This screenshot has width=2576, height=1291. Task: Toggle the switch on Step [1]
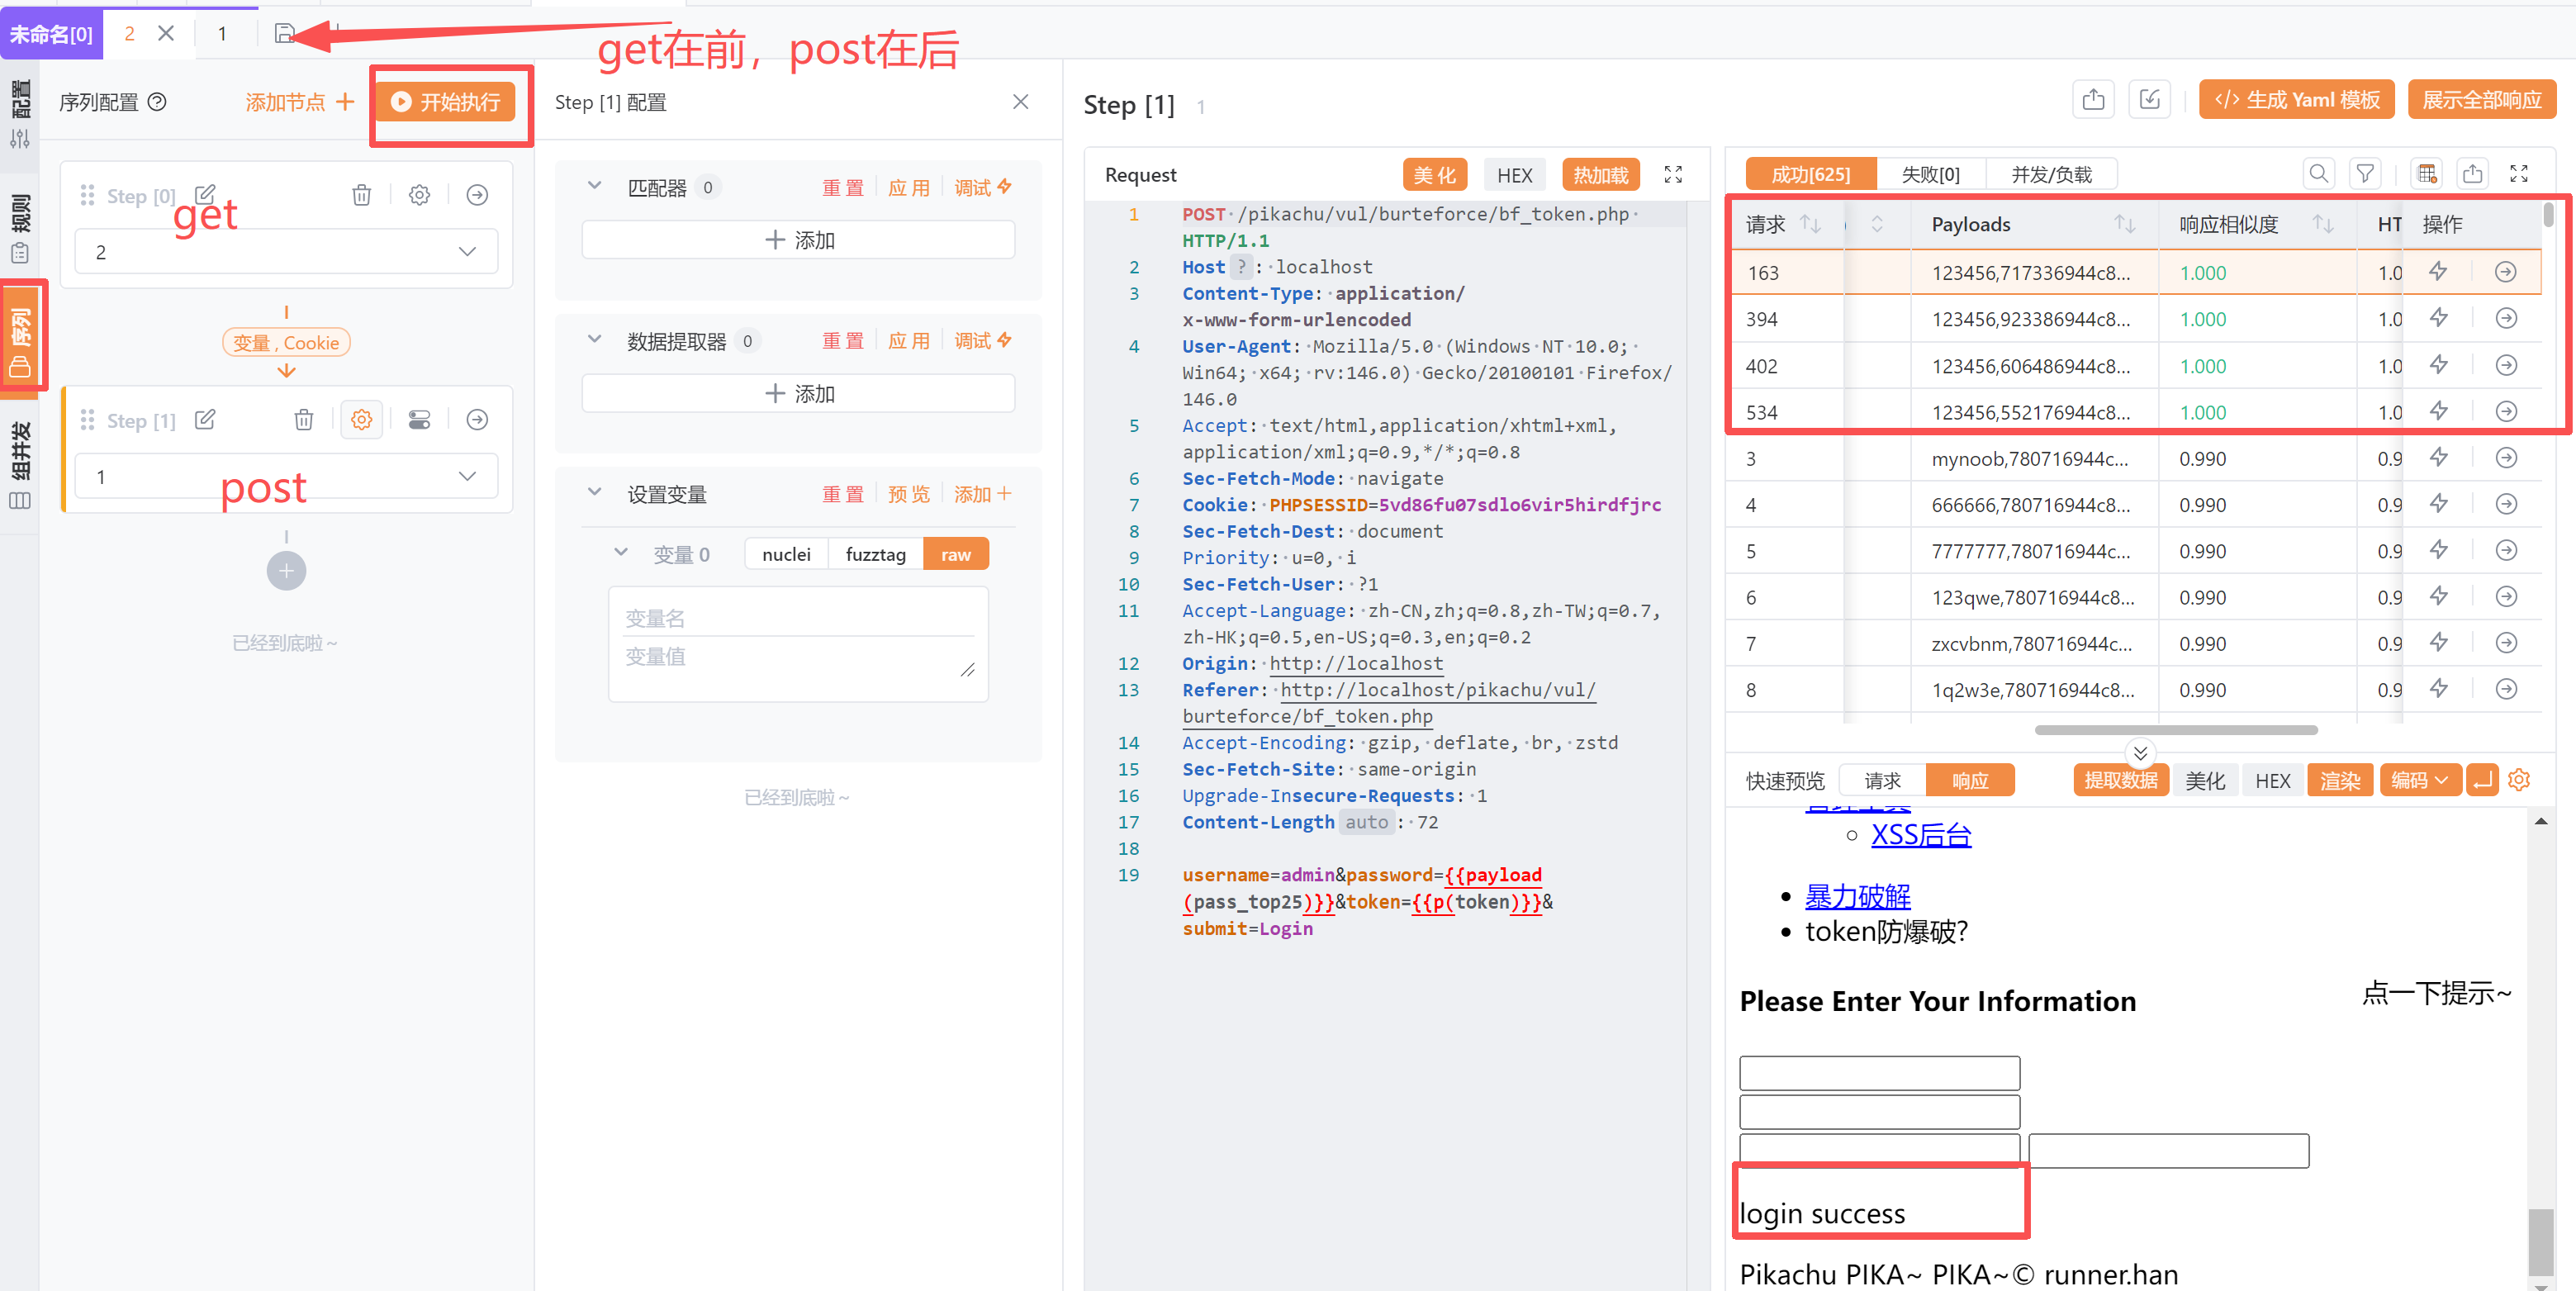(419, 420)
